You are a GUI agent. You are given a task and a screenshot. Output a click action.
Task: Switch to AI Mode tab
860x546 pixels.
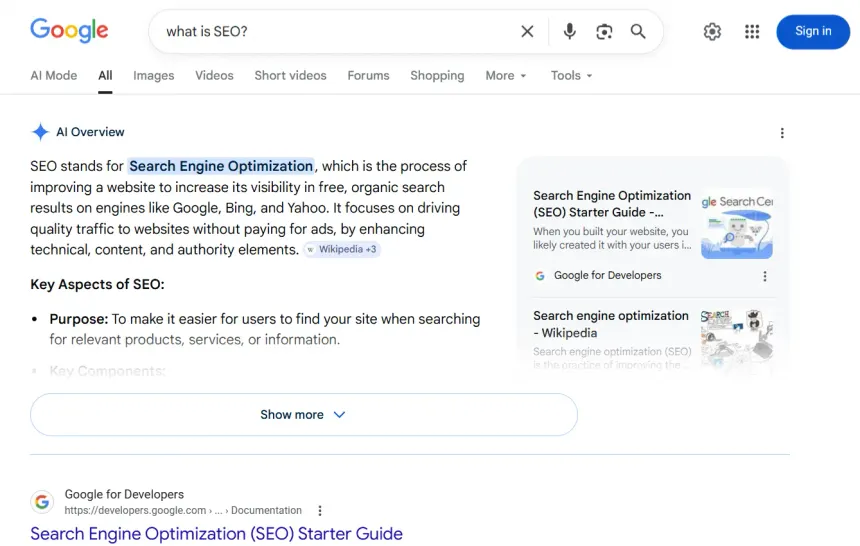pos(54,76)
